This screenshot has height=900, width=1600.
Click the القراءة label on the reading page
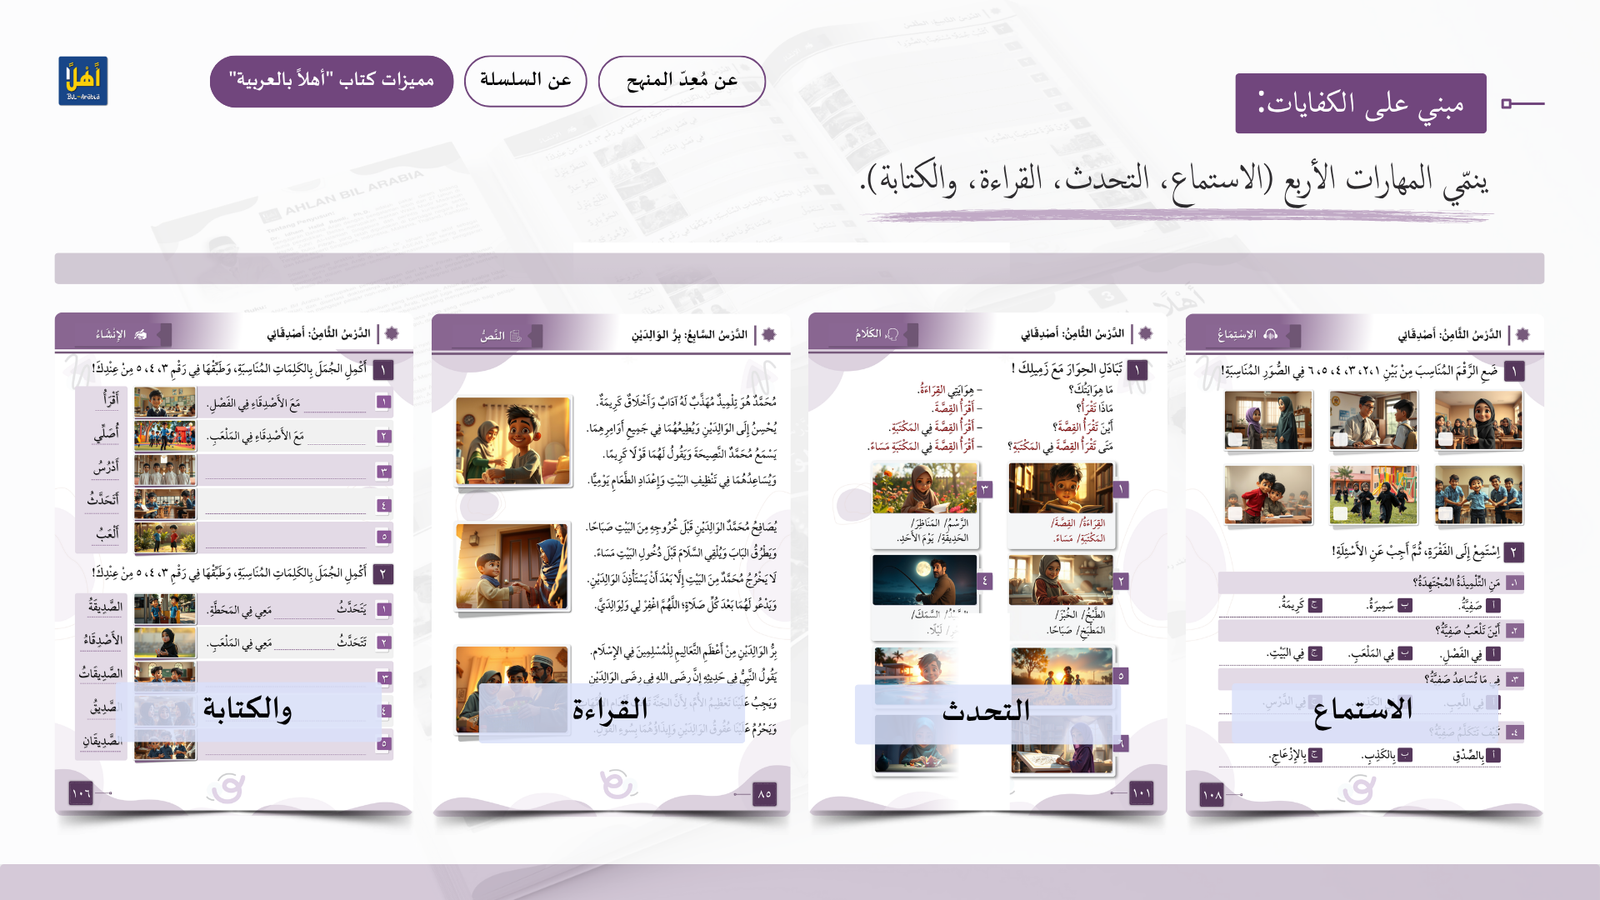[x=610, y=710]
